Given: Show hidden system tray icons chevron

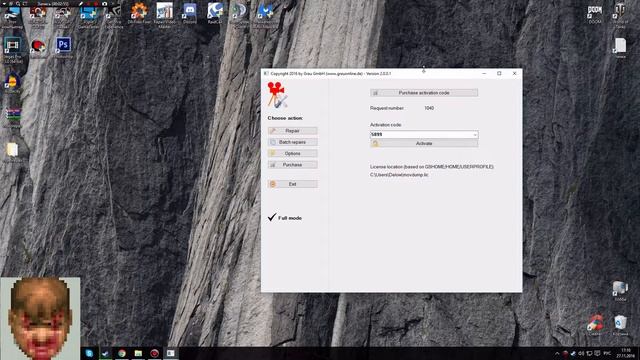Looking at the screenshot, I should click(557, 353).
